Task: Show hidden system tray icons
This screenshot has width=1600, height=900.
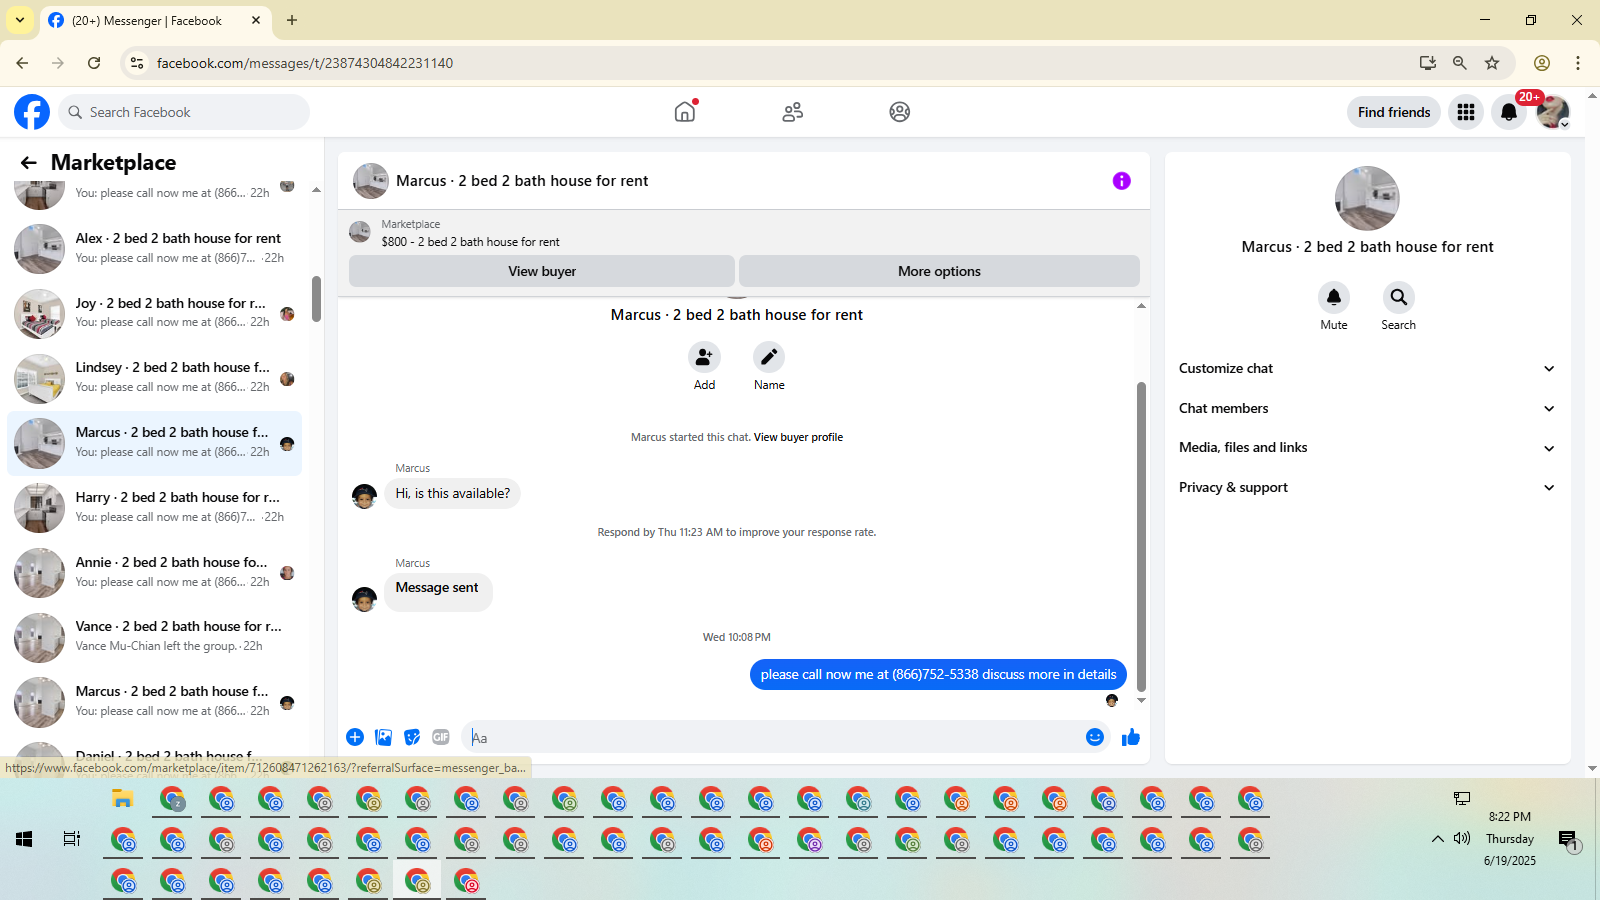Action: pos(1438,839)
